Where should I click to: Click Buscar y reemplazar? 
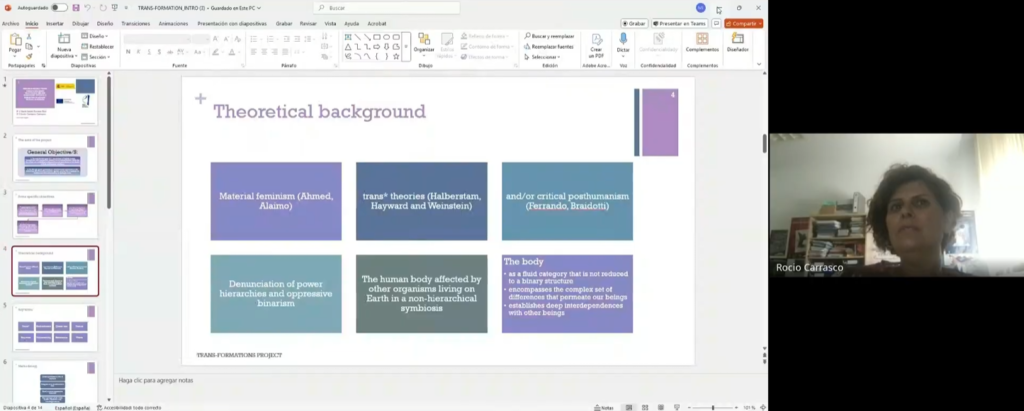(549, 36)
